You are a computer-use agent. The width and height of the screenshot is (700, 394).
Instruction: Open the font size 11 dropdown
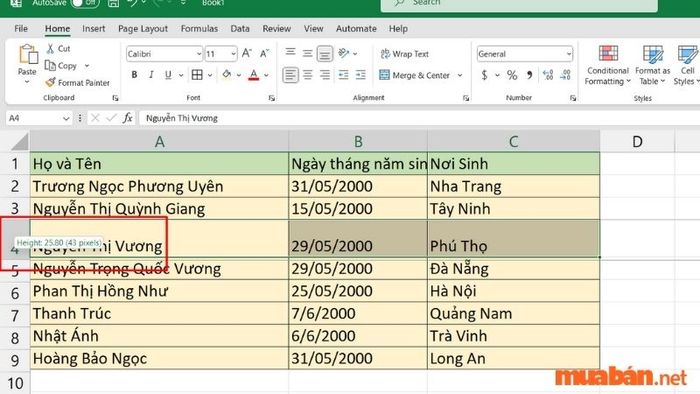[x=233, y=54]
